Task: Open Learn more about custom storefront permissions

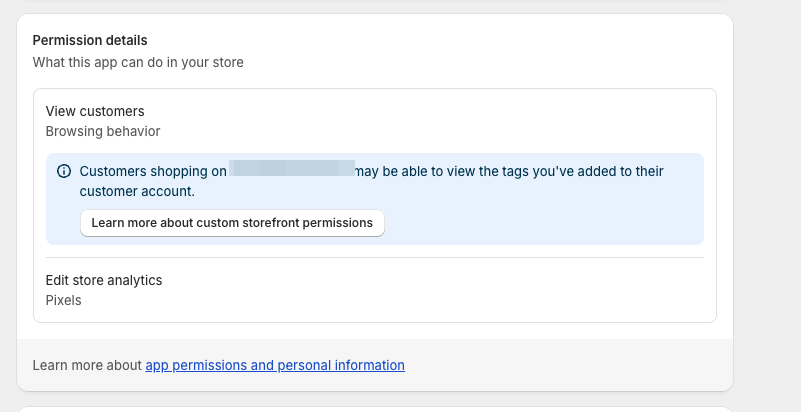Action: 232,223
